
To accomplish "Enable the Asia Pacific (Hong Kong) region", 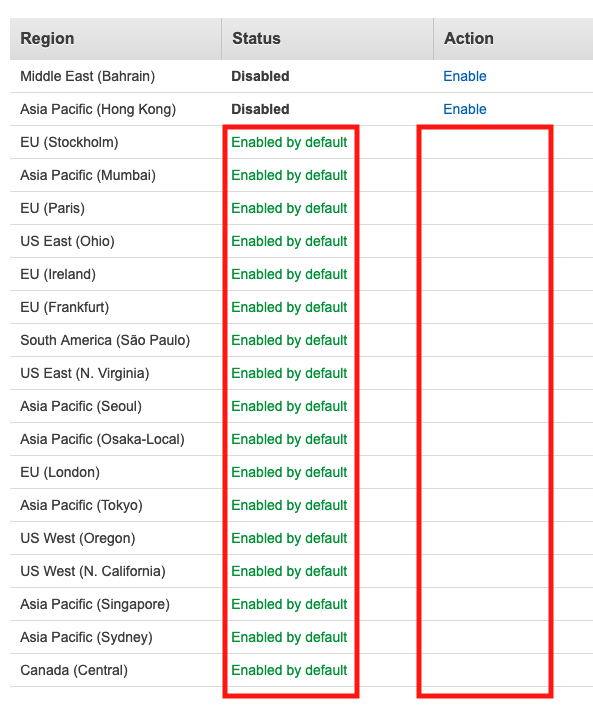I will point(464,109).
